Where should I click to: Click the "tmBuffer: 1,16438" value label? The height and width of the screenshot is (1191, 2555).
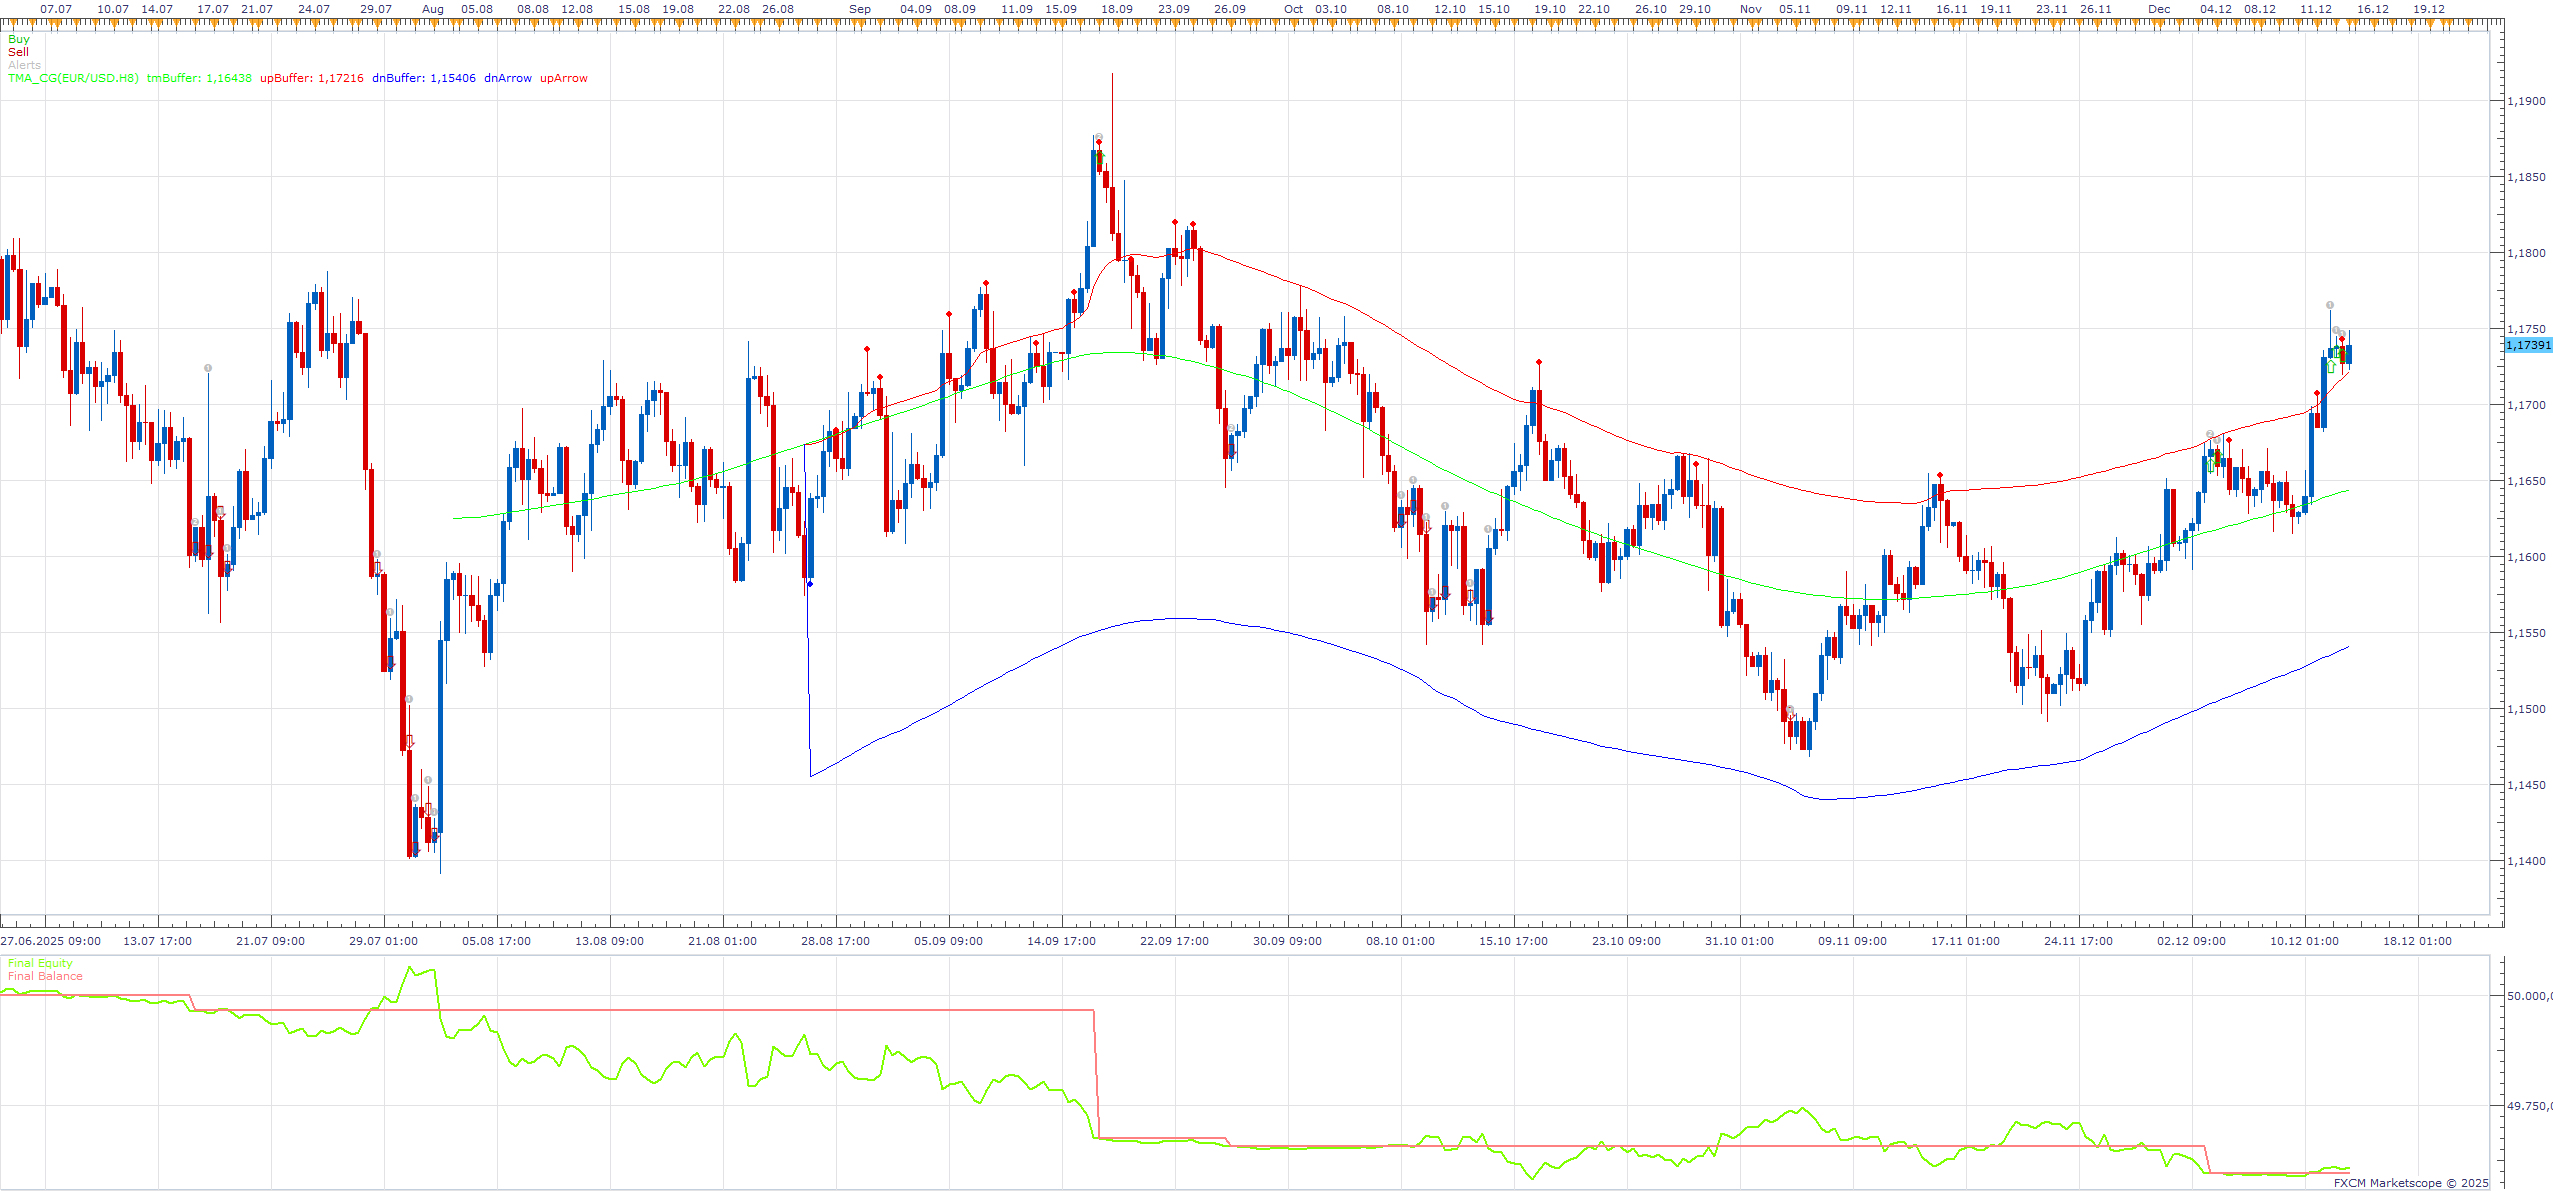tap(199, 78)
